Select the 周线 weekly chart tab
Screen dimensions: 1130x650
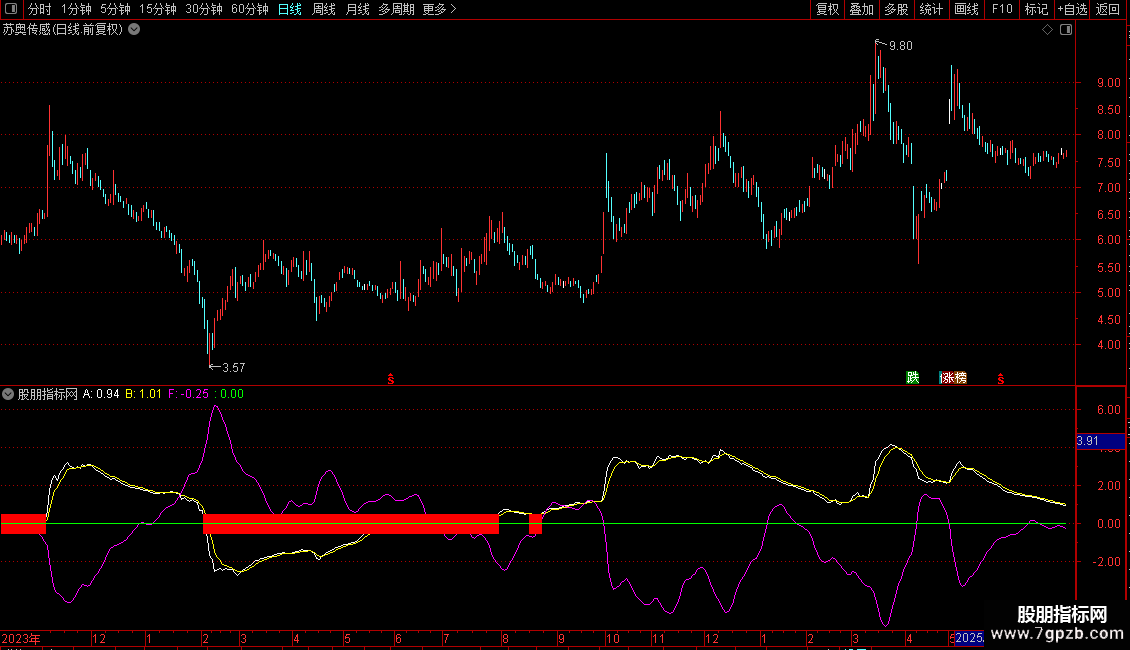point(324,9)
